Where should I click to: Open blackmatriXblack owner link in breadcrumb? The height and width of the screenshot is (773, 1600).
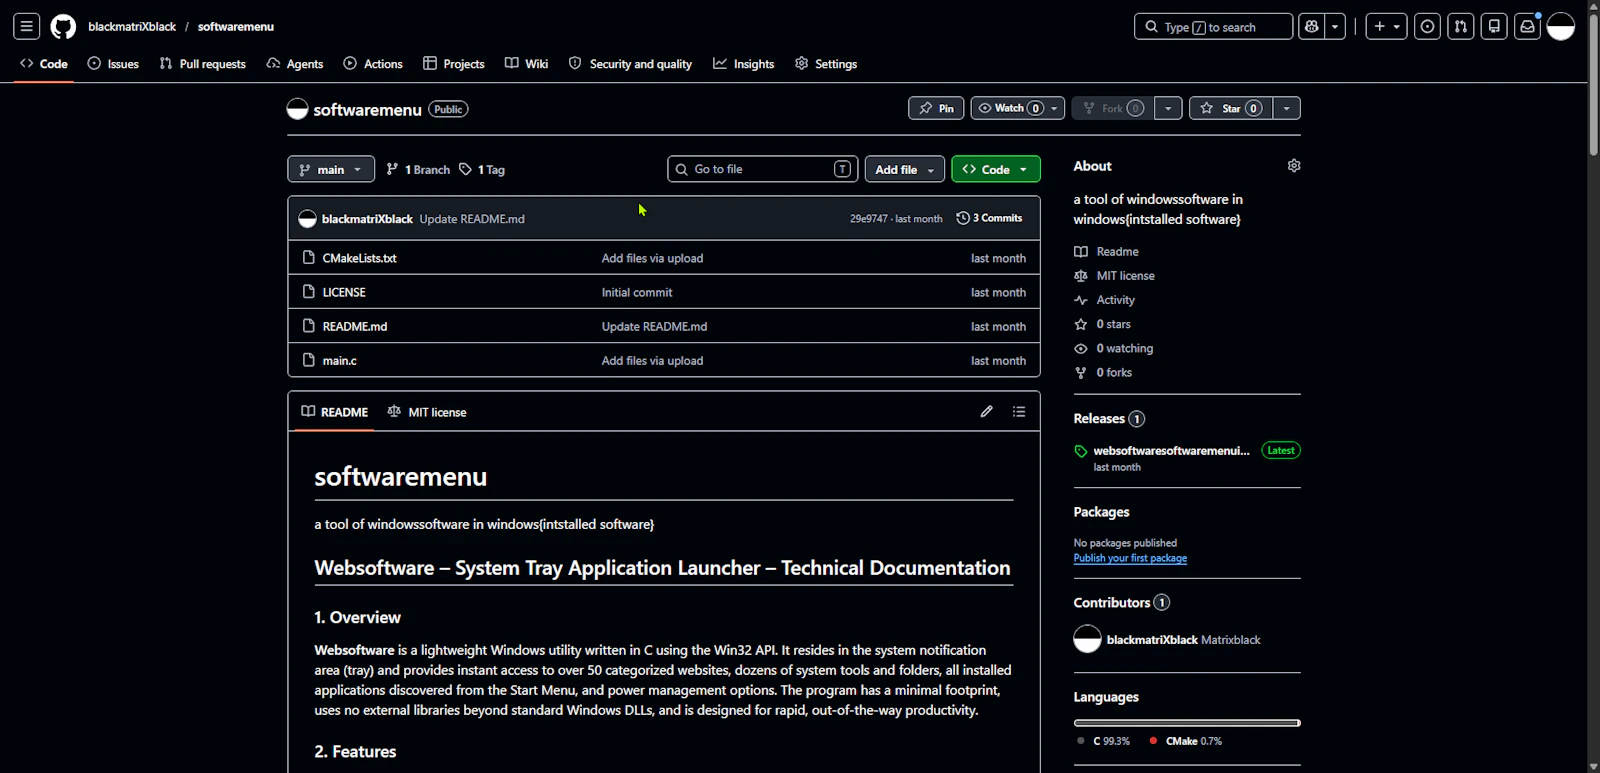tap(132, 27)
